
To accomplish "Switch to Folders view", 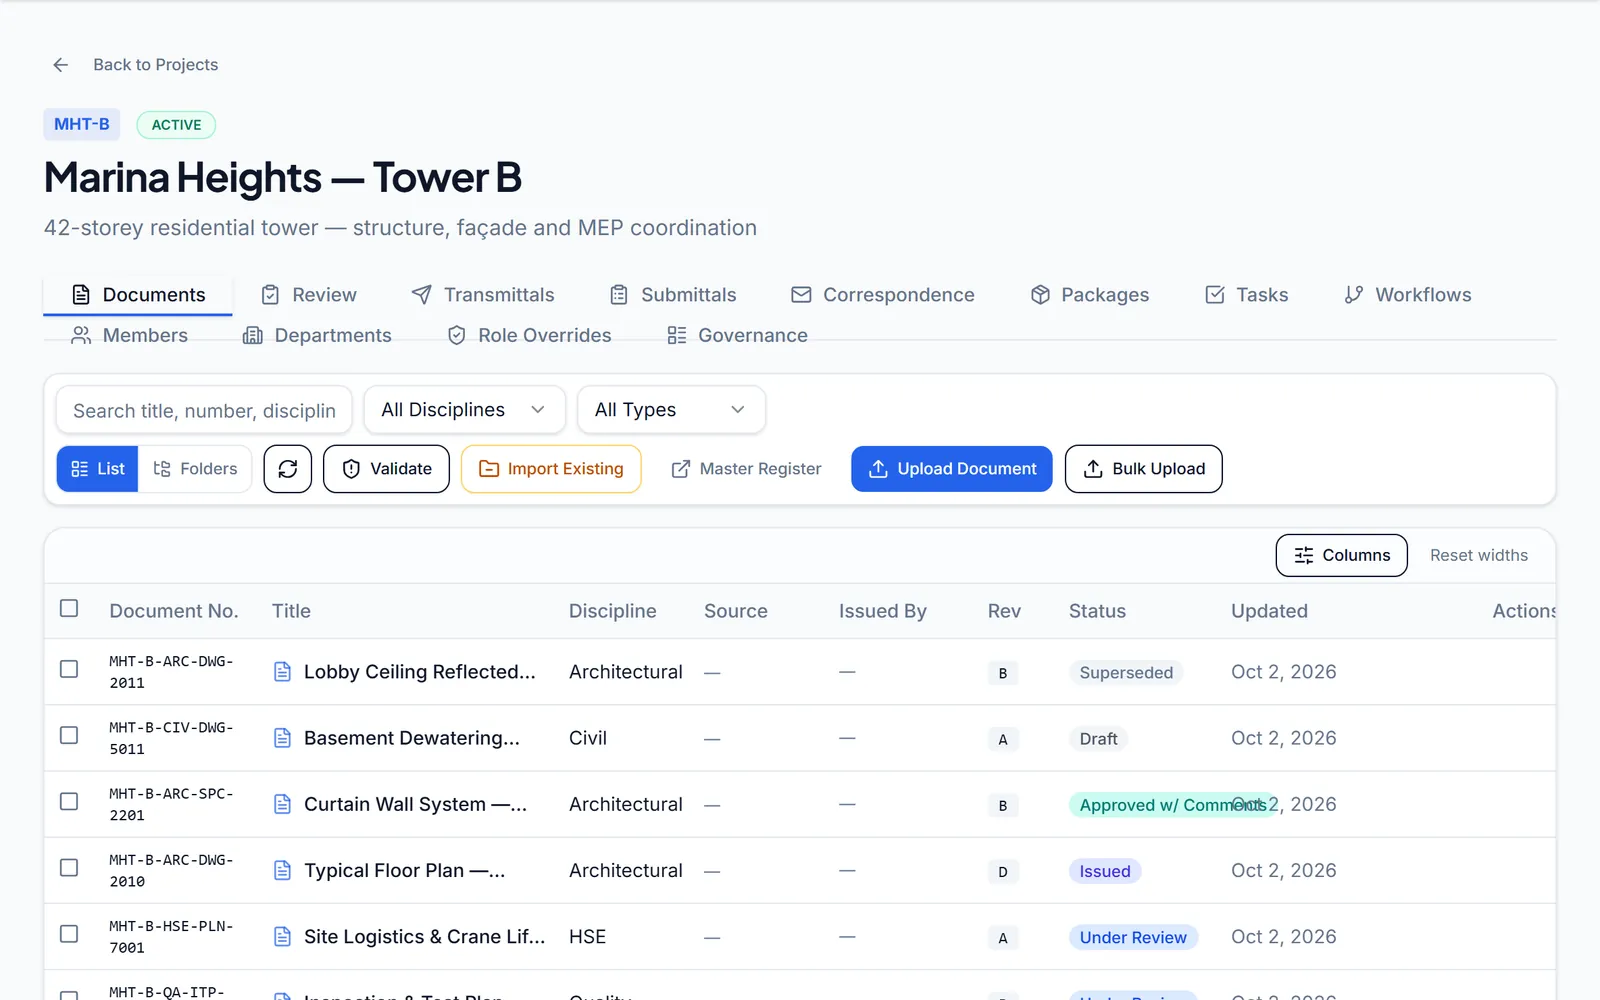I will point(195,469).
